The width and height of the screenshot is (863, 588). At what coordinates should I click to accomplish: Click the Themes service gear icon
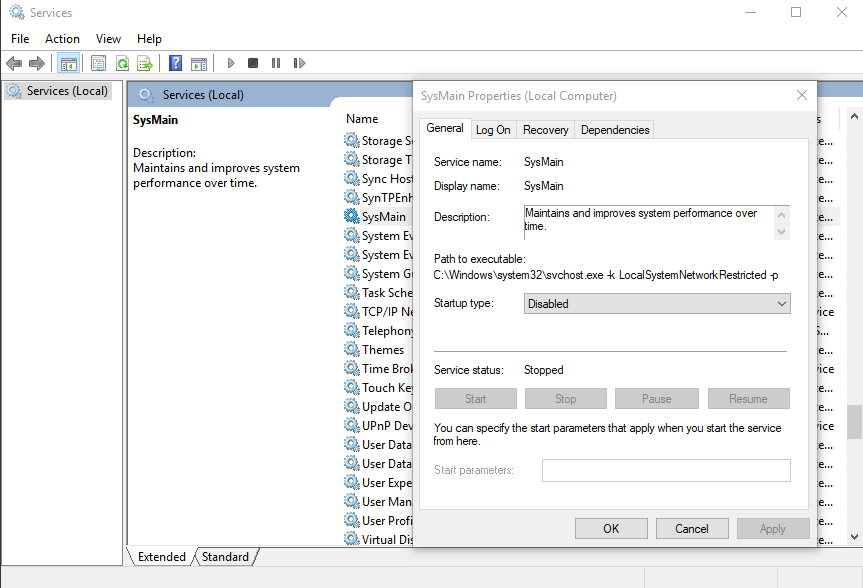click(x=352, y=349)
